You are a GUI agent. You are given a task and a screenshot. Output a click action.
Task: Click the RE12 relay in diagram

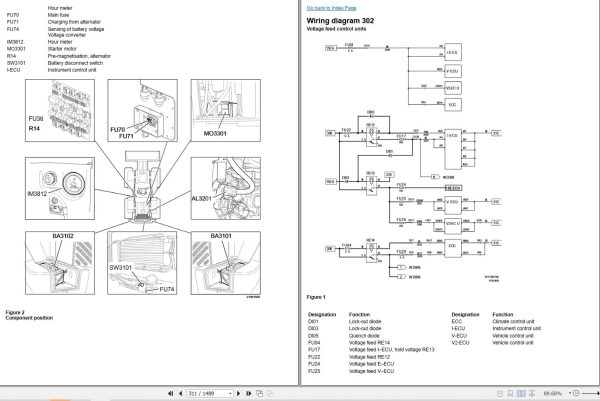pos(371,137)
